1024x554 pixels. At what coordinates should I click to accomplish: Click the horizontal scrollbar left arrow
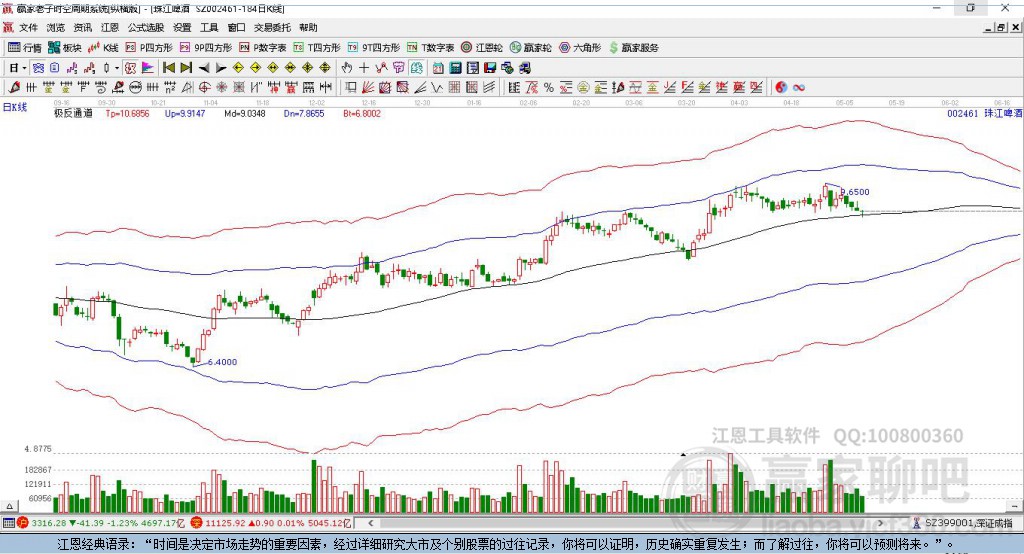pos(371,523)
